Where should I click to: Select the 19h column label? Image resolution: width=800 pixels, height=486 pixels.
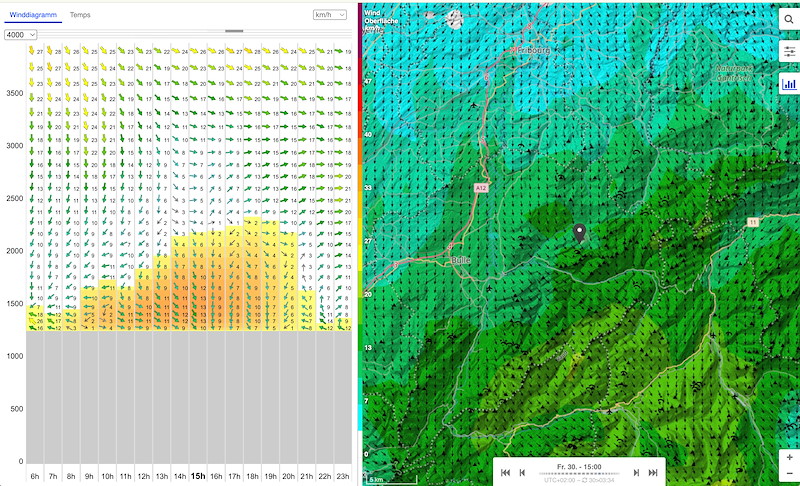click(x=270, y=476)
